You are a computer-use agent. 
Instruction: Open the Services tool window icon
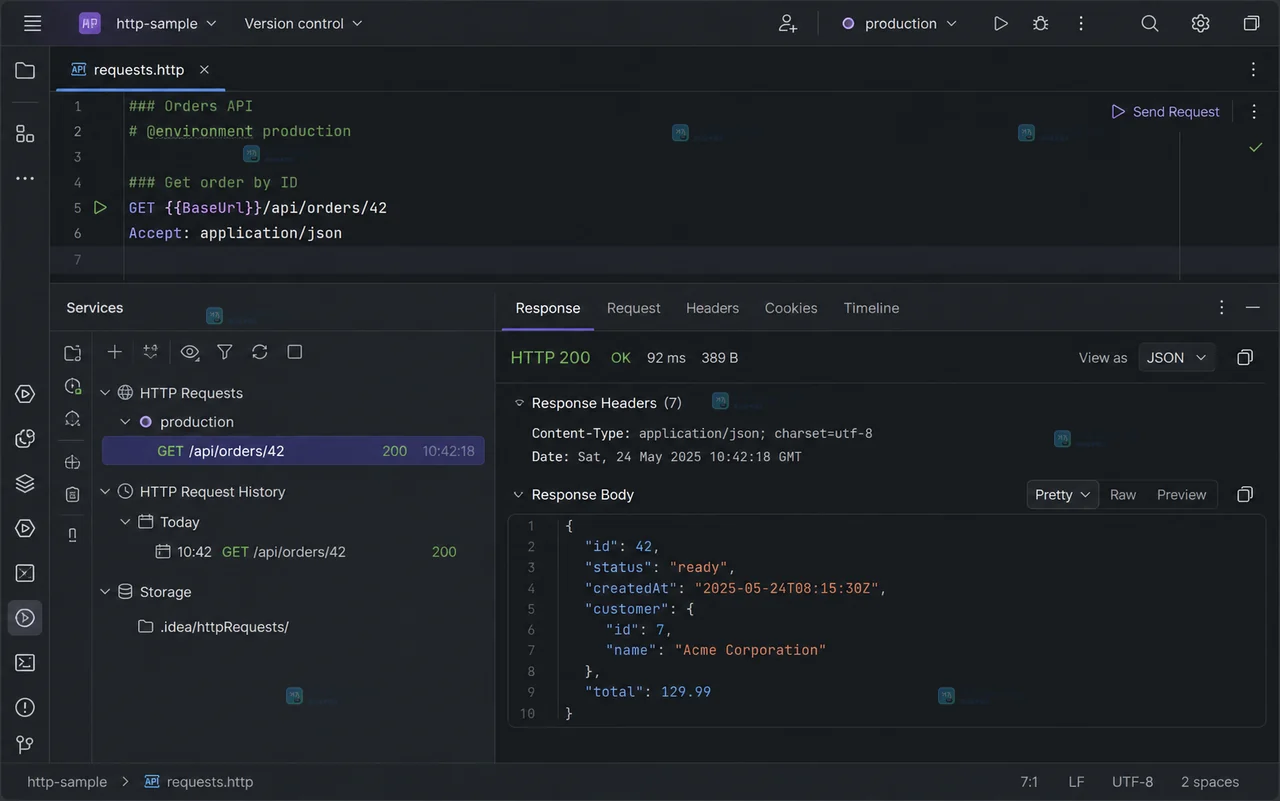[25, 618]
